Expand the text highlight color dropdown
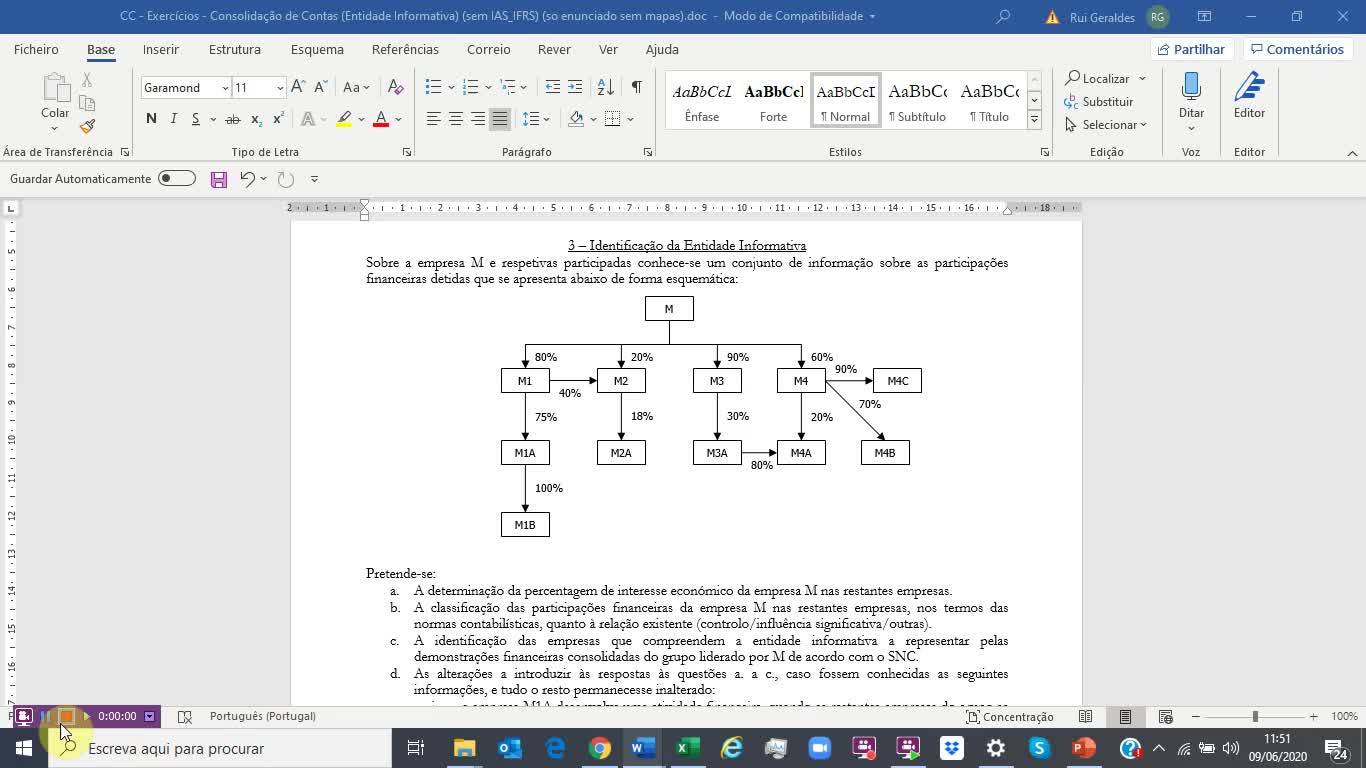The image size is (1366, 768). (x=361, y=118)
